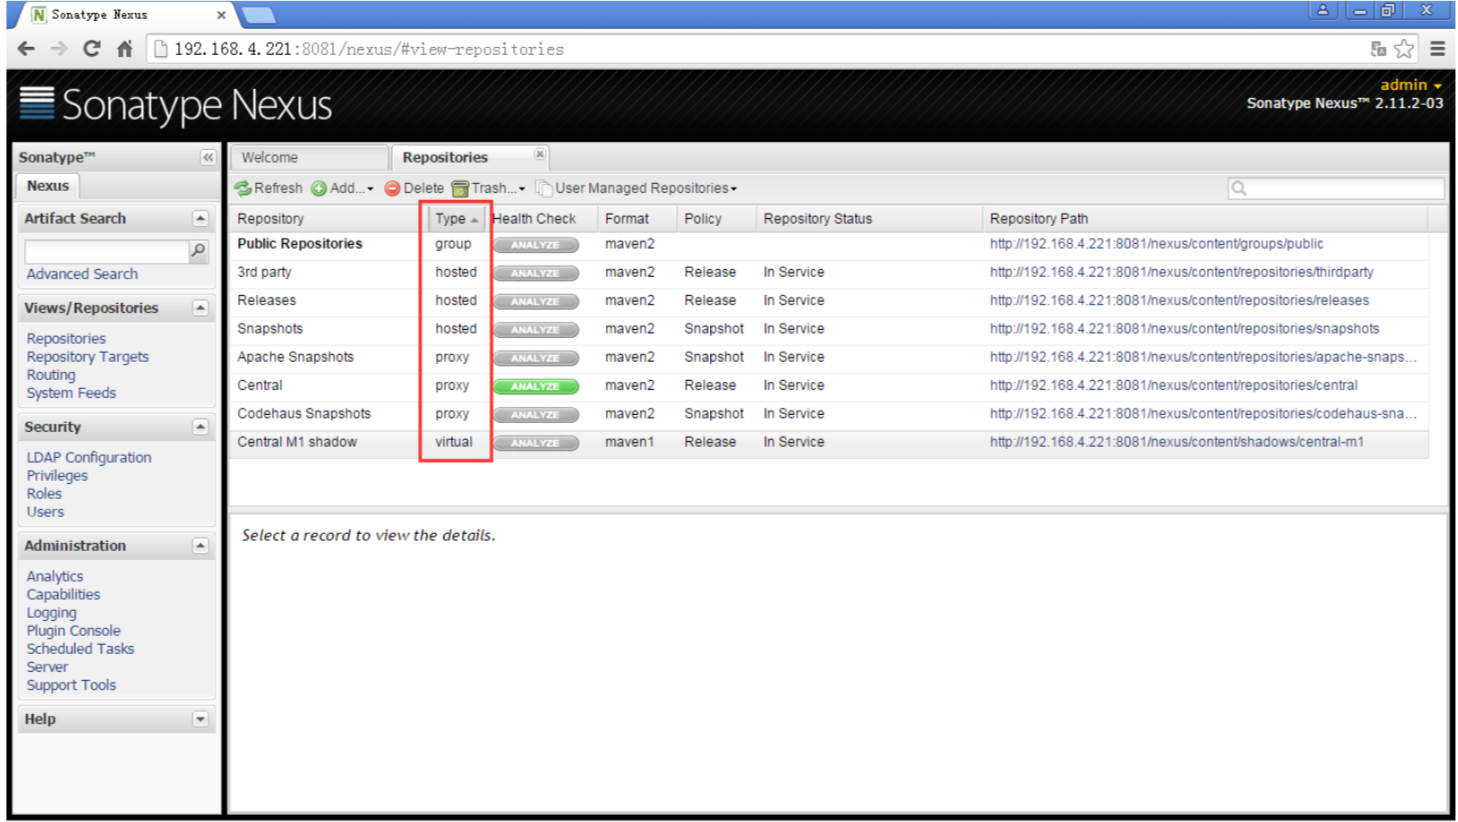
Task: Click the Delete toolbar button
Action: click(414, 188)
